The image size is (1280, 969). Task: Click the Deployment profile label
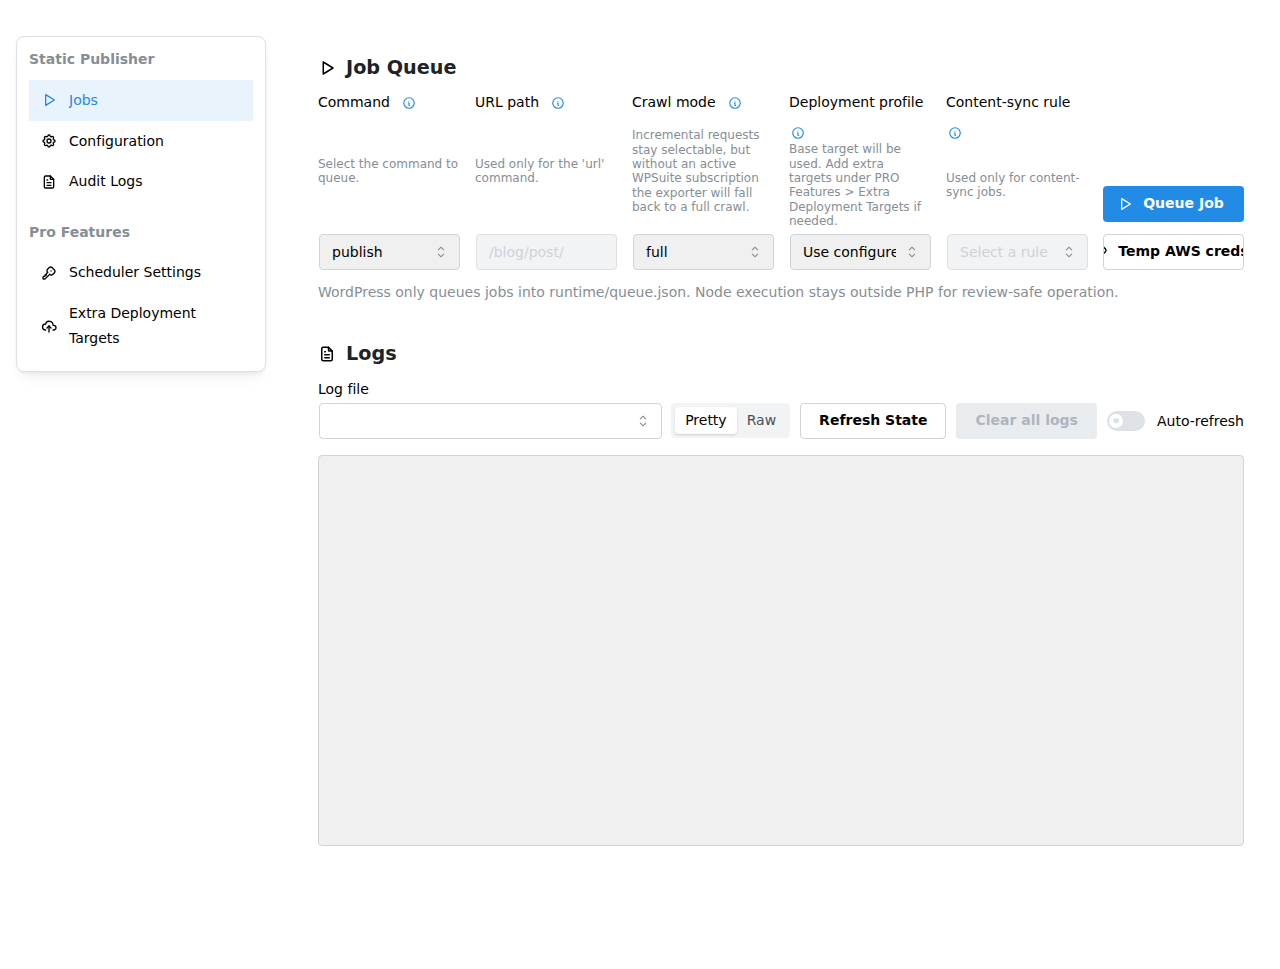[856, 102]
